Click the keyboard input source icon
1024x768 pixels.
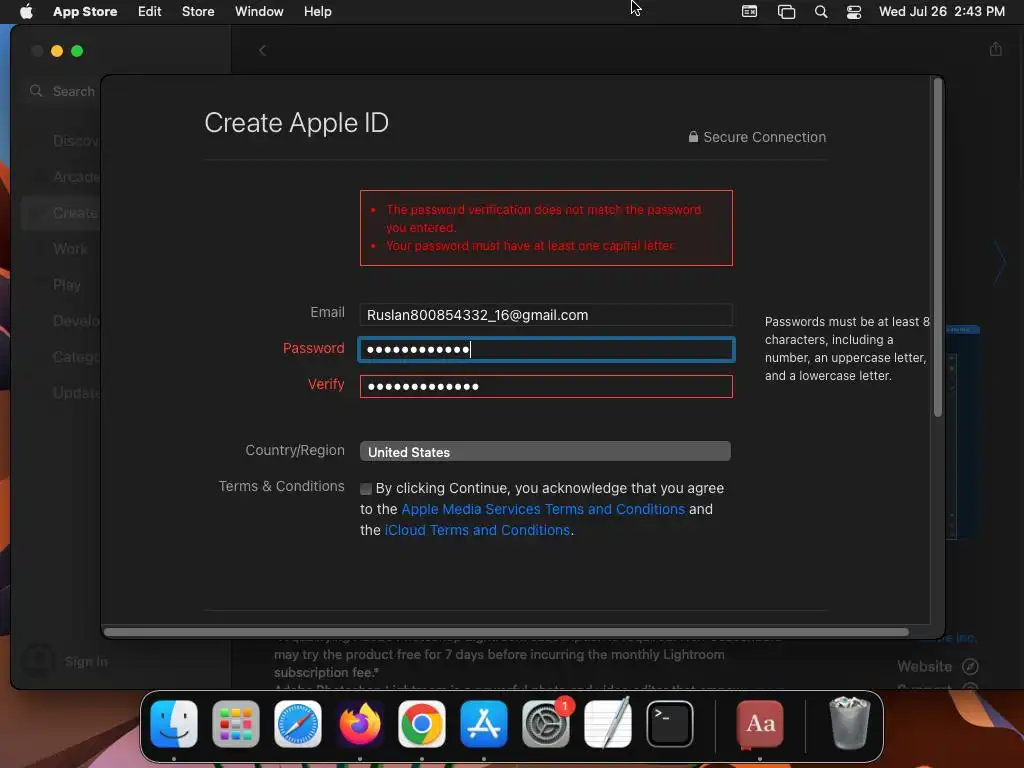pyautogui.click(x=750, y=12)
